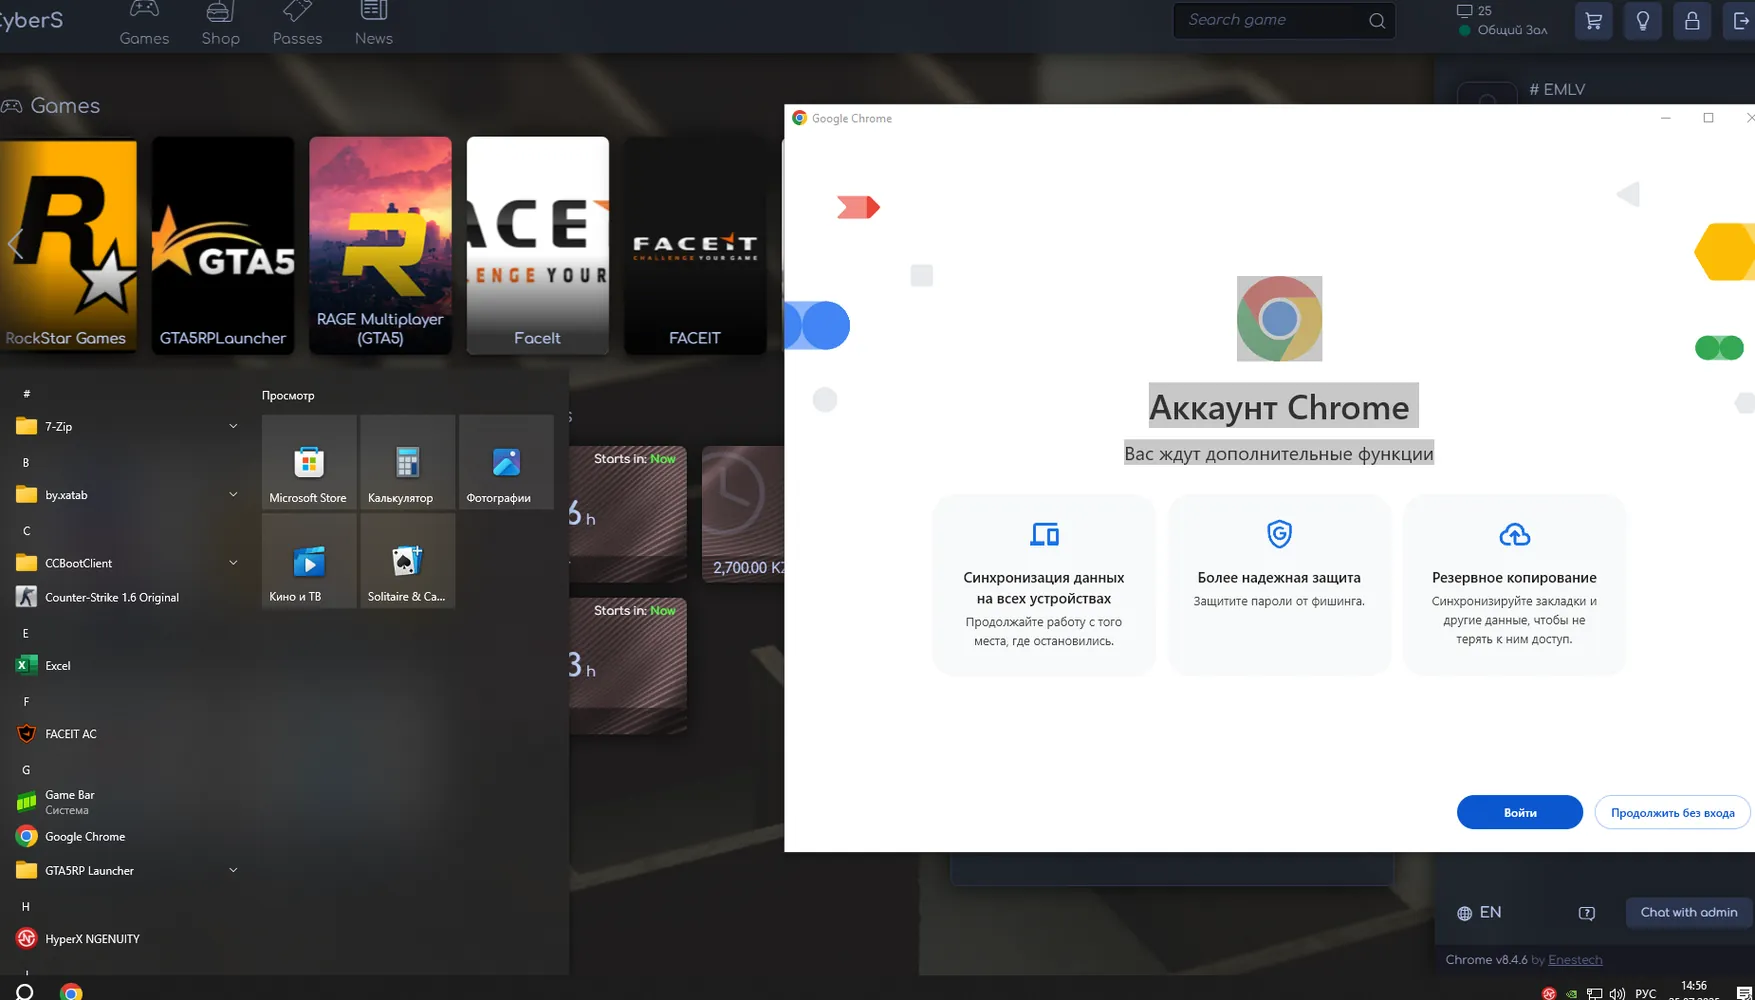This screenshot has height=1000, width=1755.
Task: Open Solitaire & Casual Games tile
Action: [407, 561]
